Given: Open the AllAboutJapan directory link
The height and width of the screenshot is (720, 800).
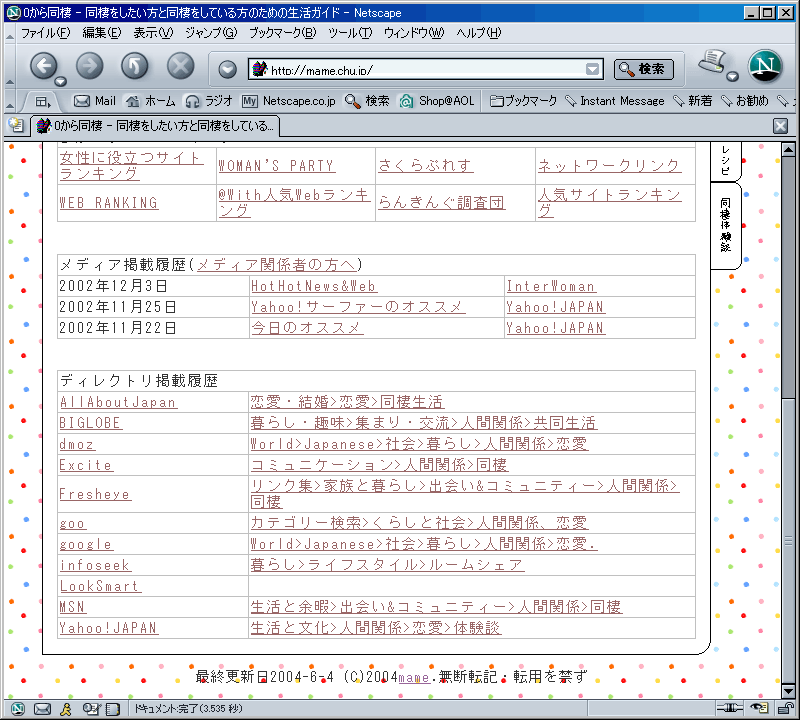Looking at the screenshot, I should tap(118, 402).
